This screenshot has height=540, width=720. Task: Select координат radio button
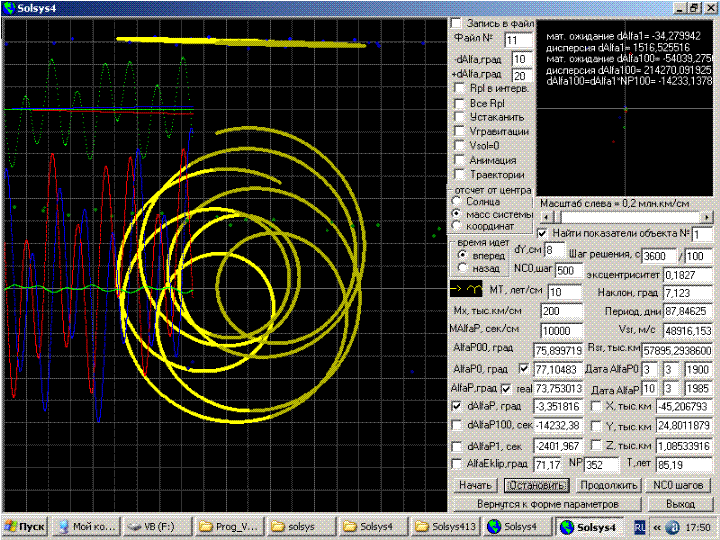point(456,225)
